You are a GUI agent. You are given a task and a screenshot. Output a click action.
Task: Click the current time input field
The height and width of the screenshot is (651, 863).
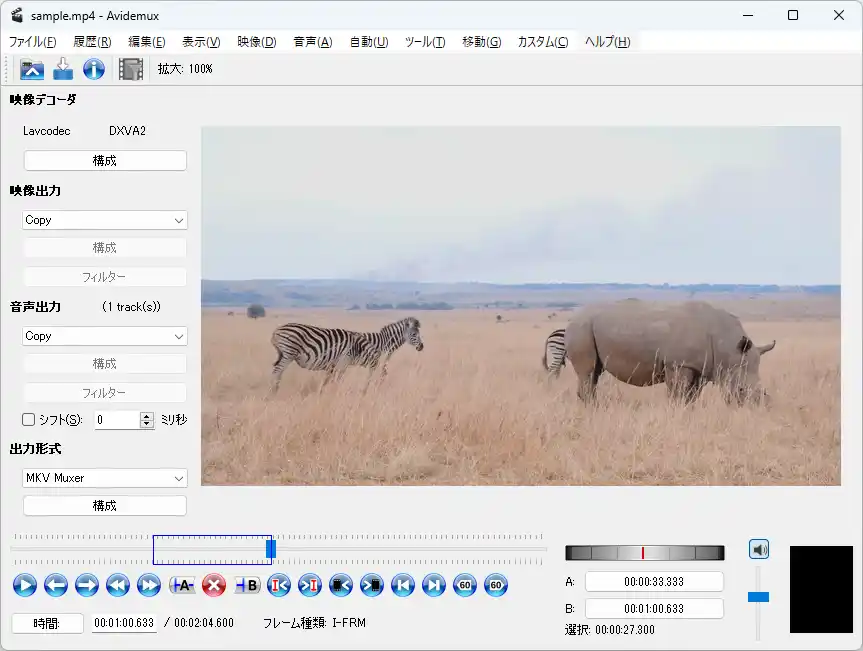124,623
